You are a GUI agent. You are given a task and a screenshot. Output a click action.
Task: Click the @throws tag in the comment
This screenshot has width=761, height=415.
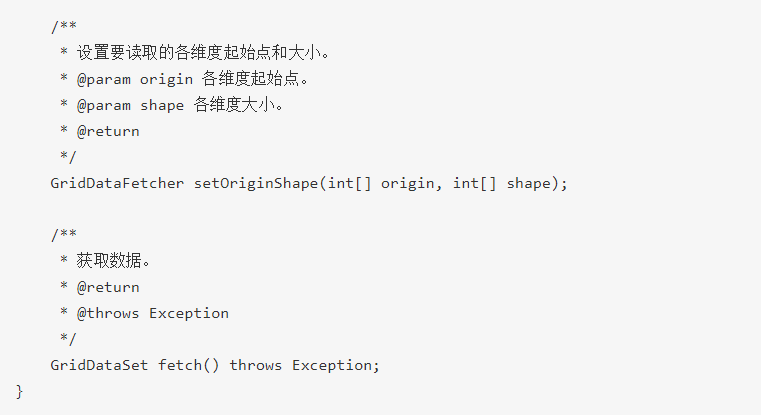pyautogui.click(x=108, y=313)
